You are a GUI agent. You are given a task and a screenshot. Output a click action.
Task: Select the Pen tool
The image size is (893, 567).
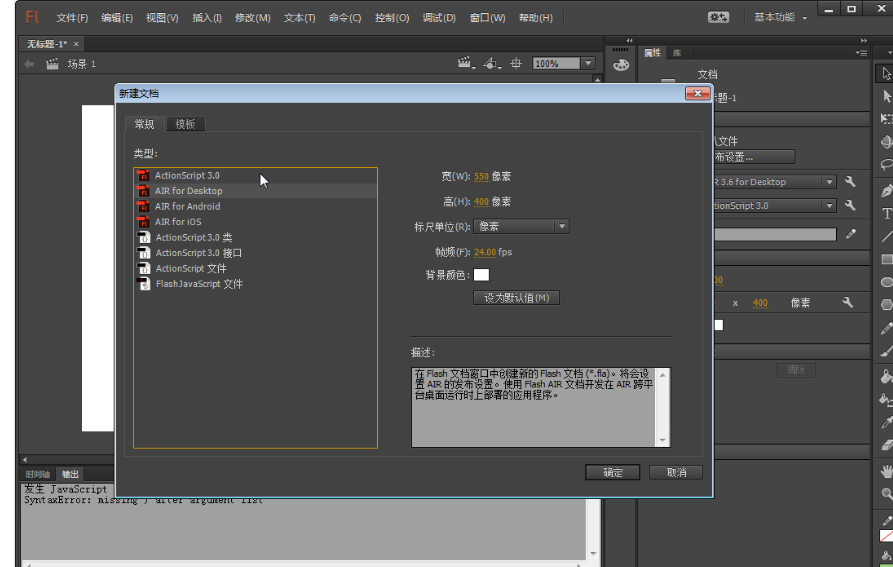coord(886,191)
